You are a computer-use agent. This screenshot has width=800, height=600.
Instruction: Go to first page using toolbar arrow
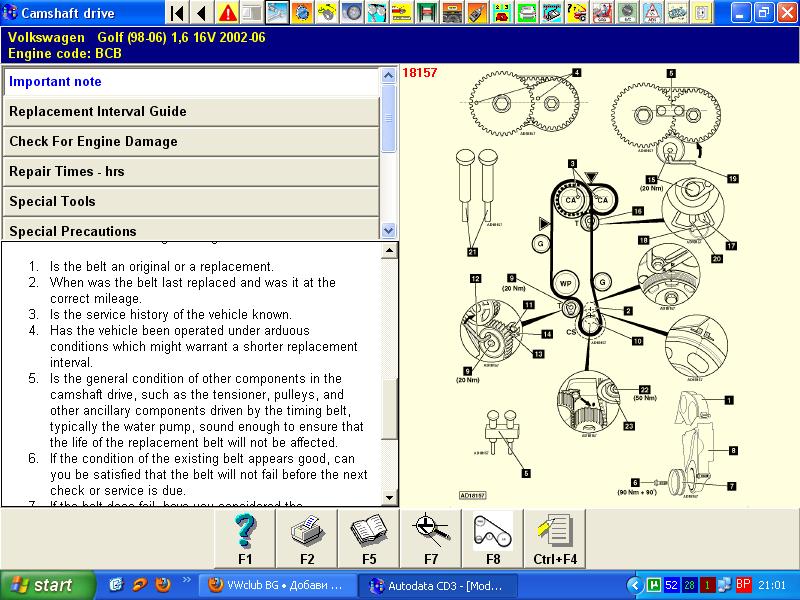click(x=177, y=13)
